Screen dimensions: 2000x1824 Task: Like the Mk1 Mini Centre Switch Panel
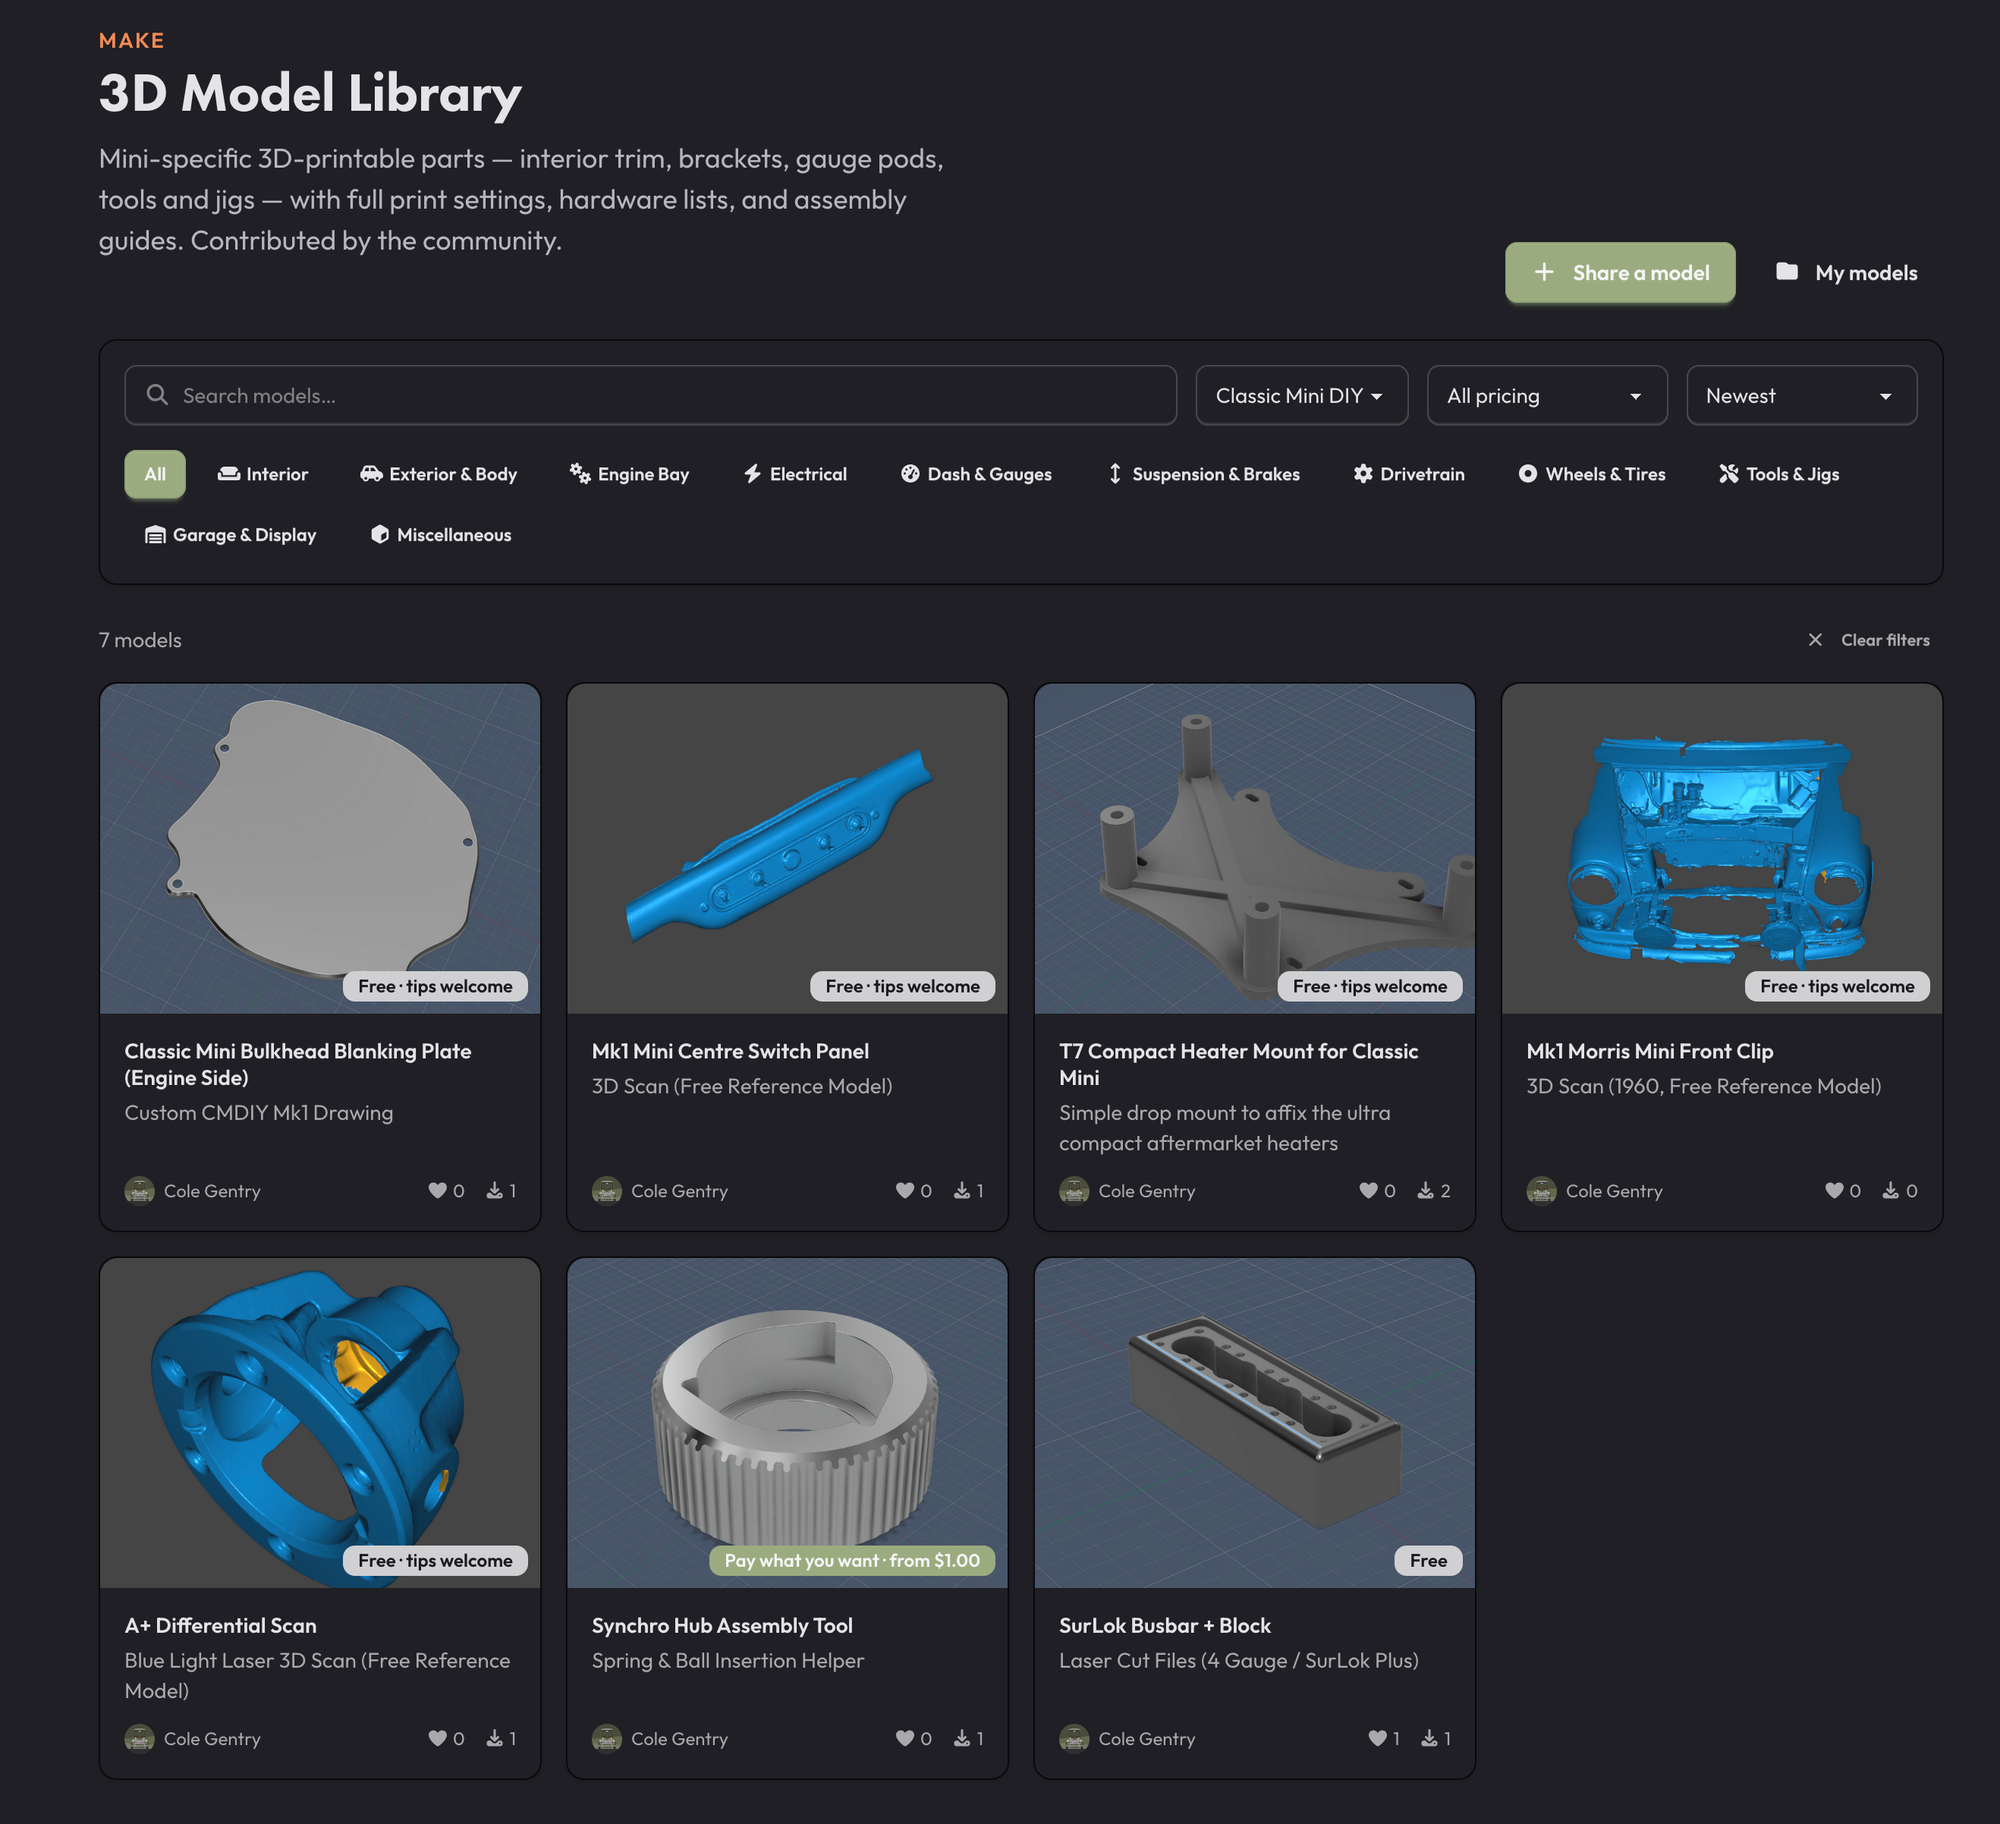pos(905,1190)
